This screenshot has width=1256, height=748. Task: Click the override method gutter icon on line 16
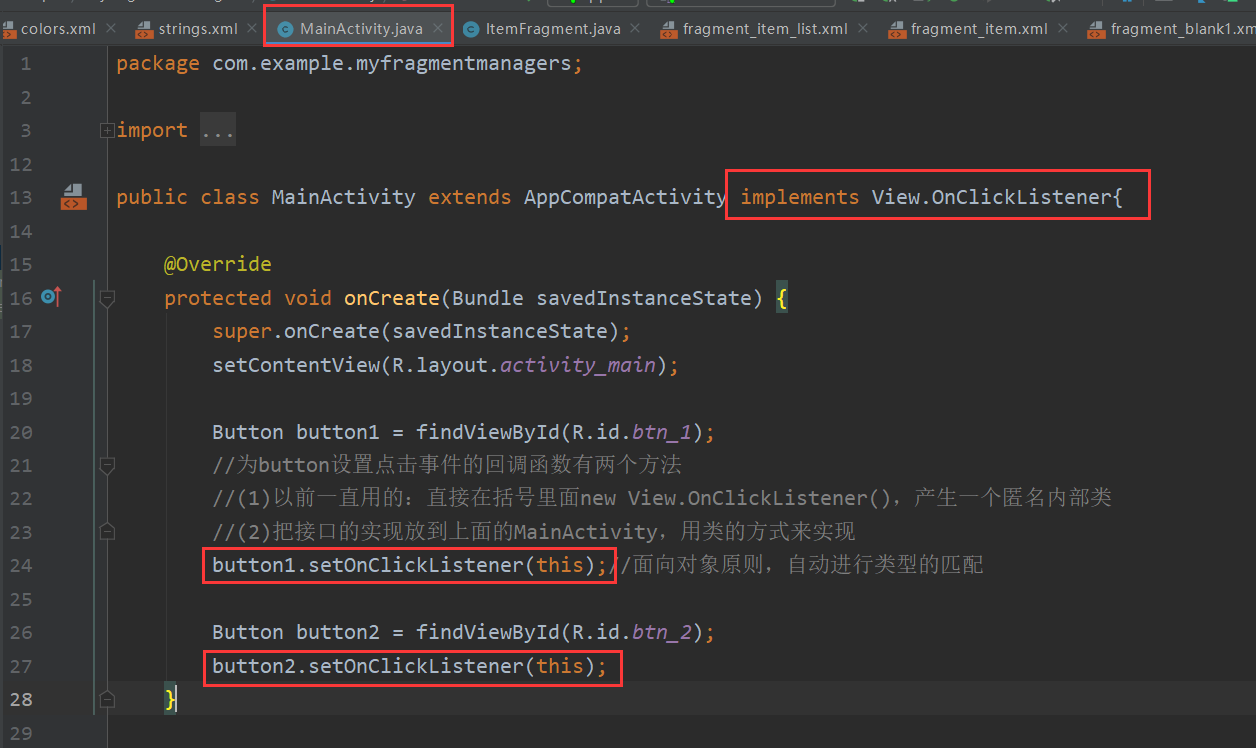[x=51, y=297]
